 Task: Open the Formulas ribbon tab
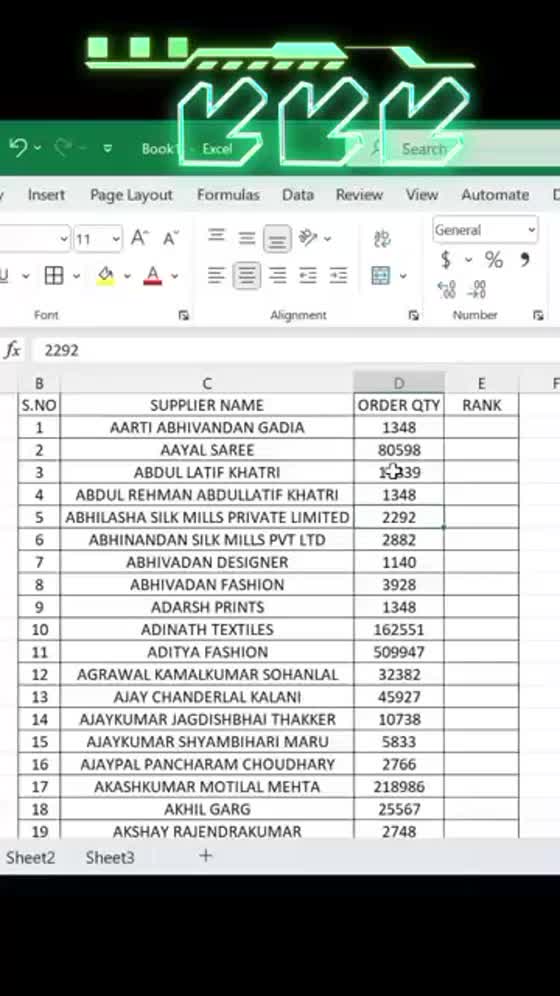pos(228,195)
